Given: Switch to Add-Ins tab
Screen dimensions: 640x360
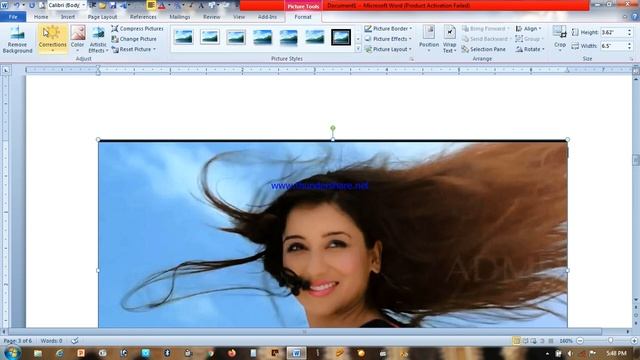Looking at the screenshot, I should [x=267, y=17].
